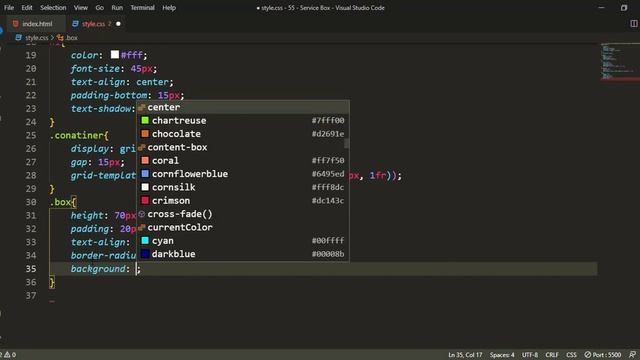Select the cyan suggestion
This screenshot has width=640, height=360.
pos(243,241)
